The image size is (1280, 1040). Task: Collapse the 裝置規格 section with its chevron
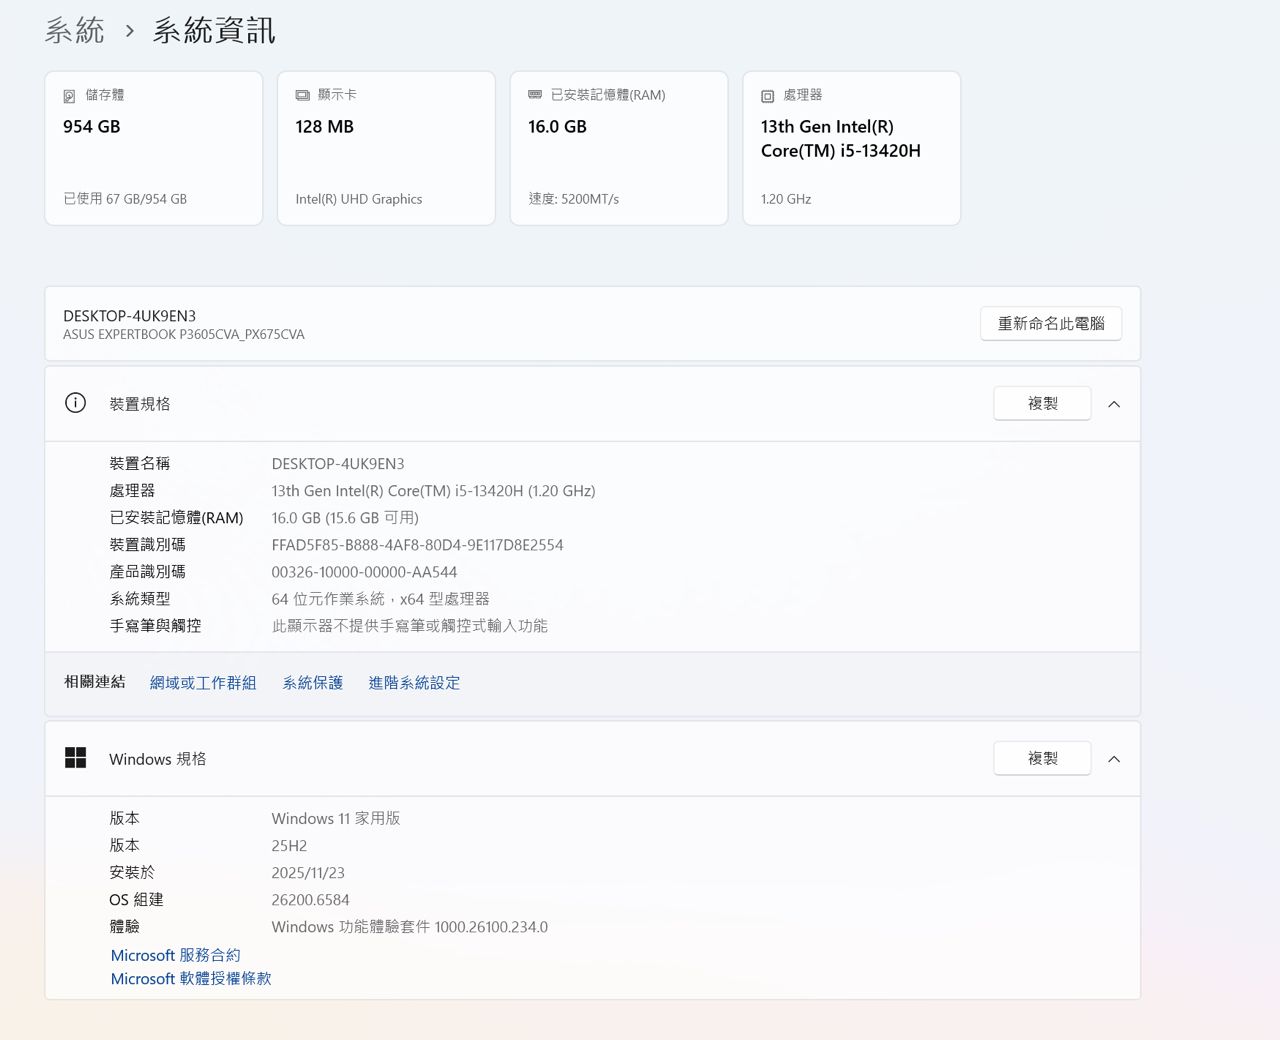(x=1114, y=404)
